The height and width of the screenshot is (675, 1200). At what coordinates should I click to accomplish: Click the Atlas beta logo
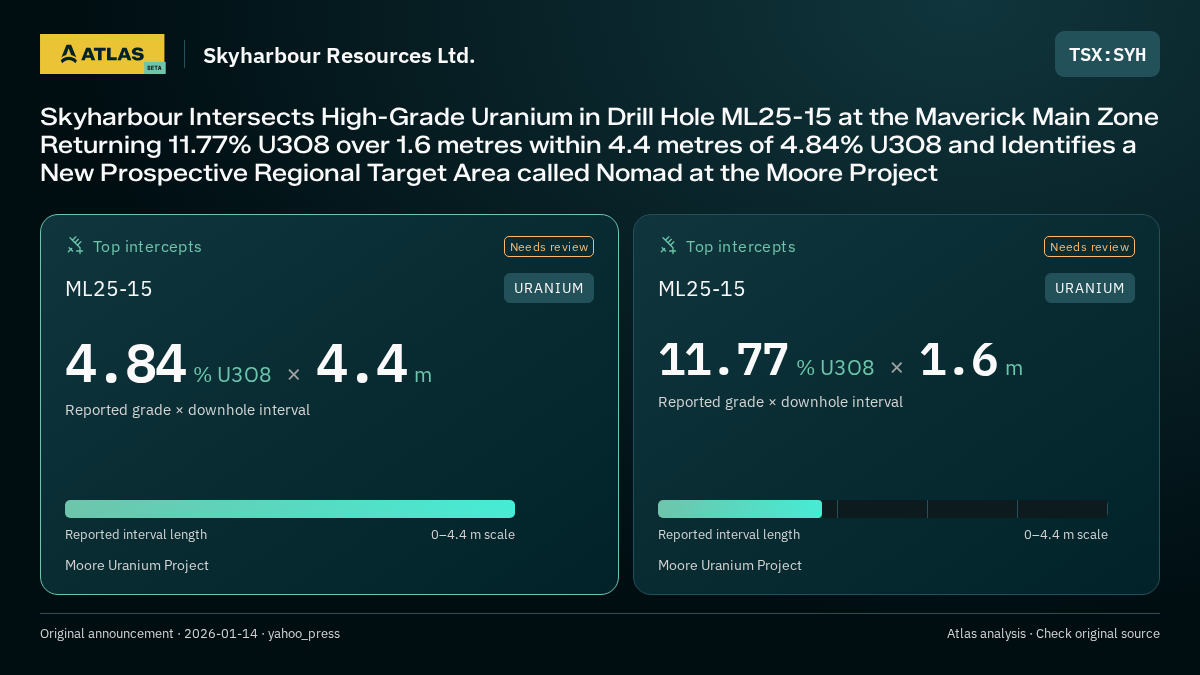(103, 54)
